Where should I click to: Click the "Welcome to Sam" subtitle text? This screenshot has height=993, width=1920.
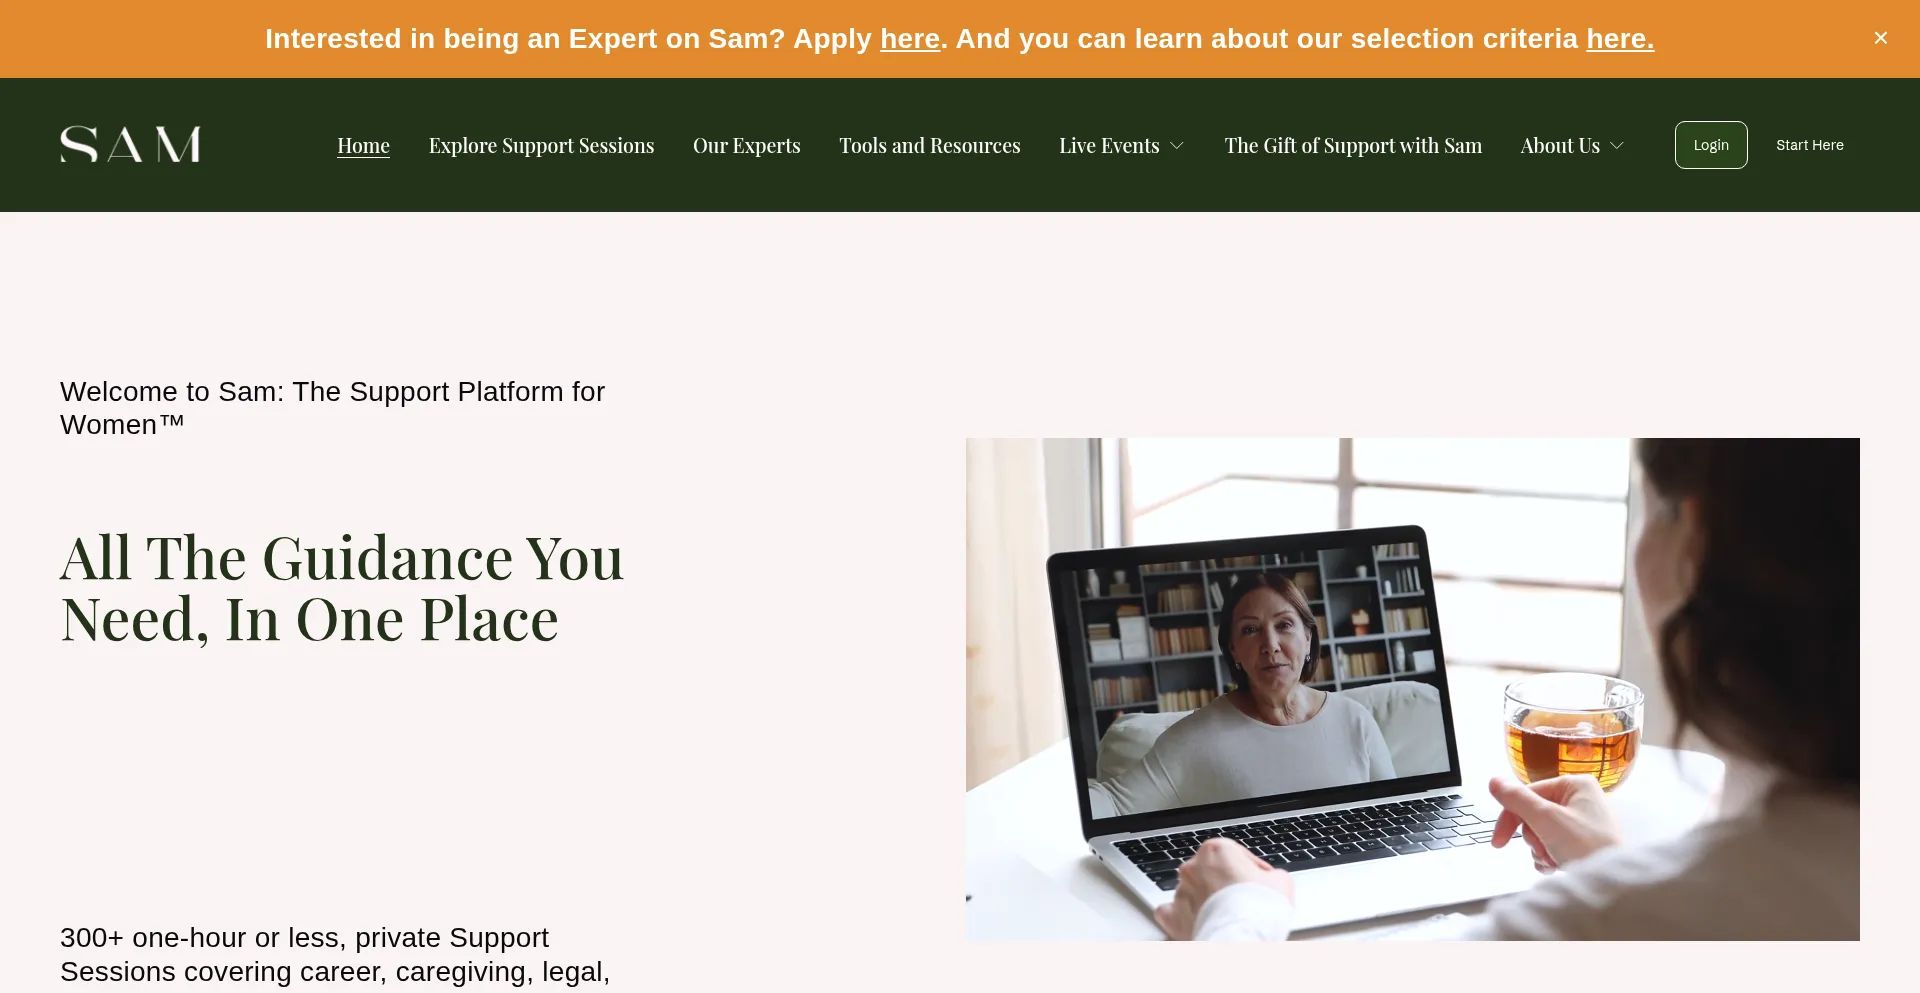(x=332, y=408)
